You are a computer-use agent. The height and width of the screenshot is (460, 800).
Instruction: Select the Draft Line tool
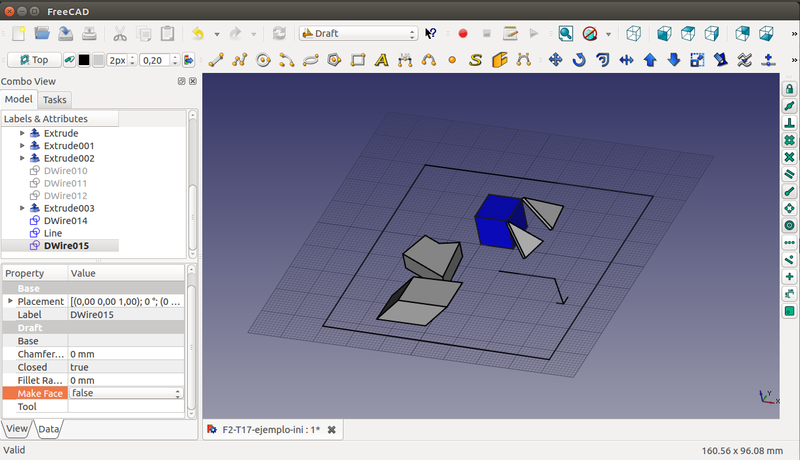(x=218, y=59)
